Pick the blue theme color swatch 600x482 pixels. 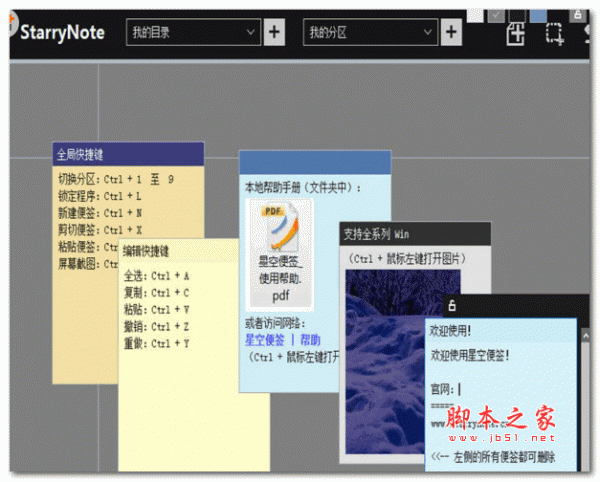point(538,16)
